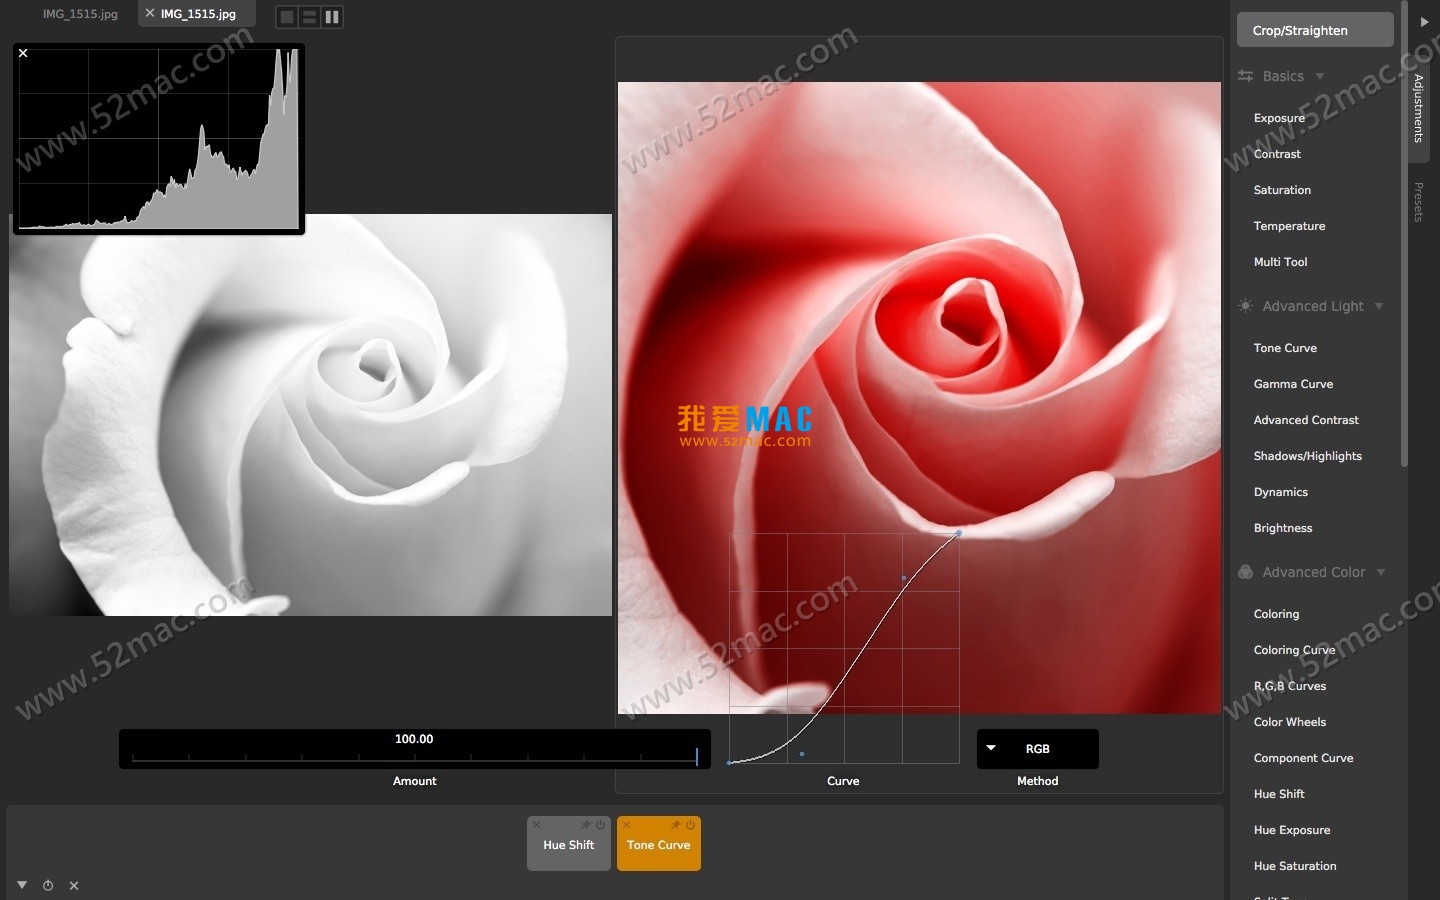The image size is (1440, 900).
Task: Pin the Hue Shift adjustment chip
Action: coord(586,825)
